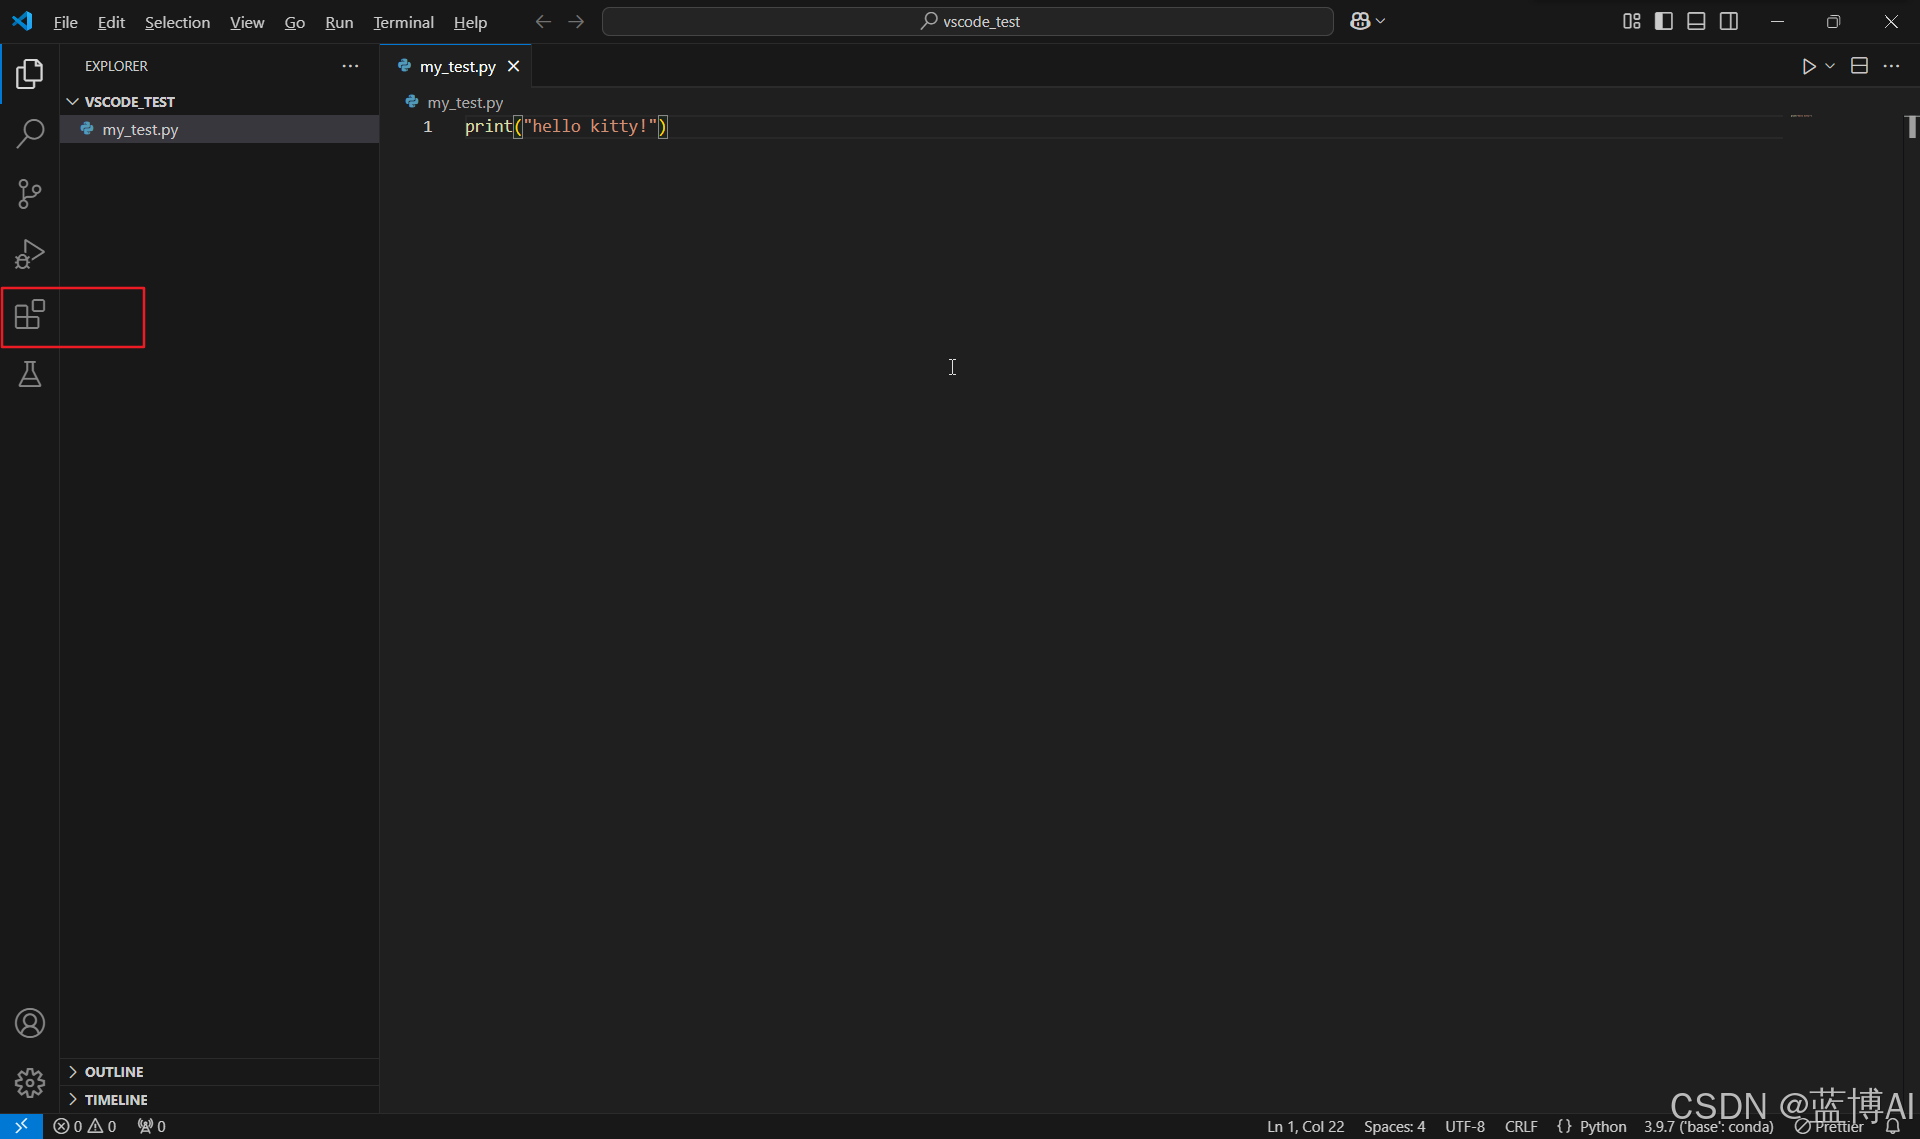Open the Extensions view icon

30,315
